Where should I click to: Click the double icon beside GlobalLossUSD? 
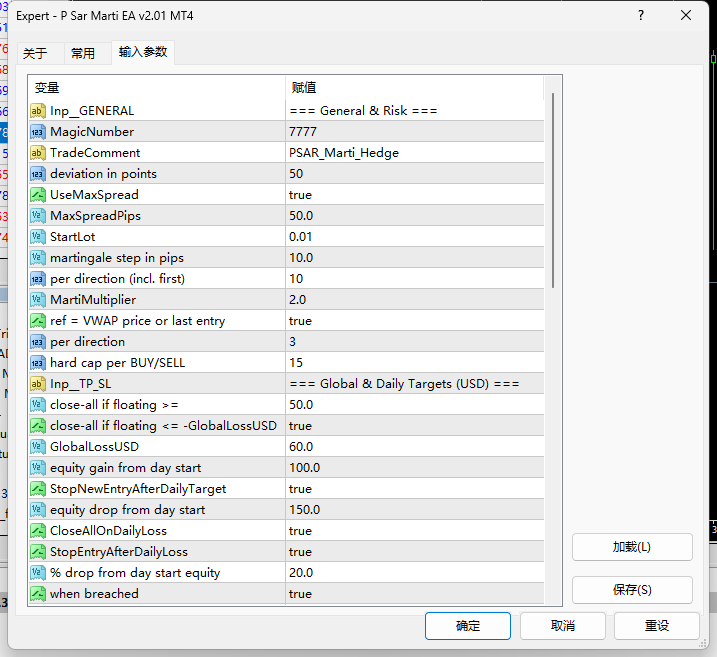38,447
